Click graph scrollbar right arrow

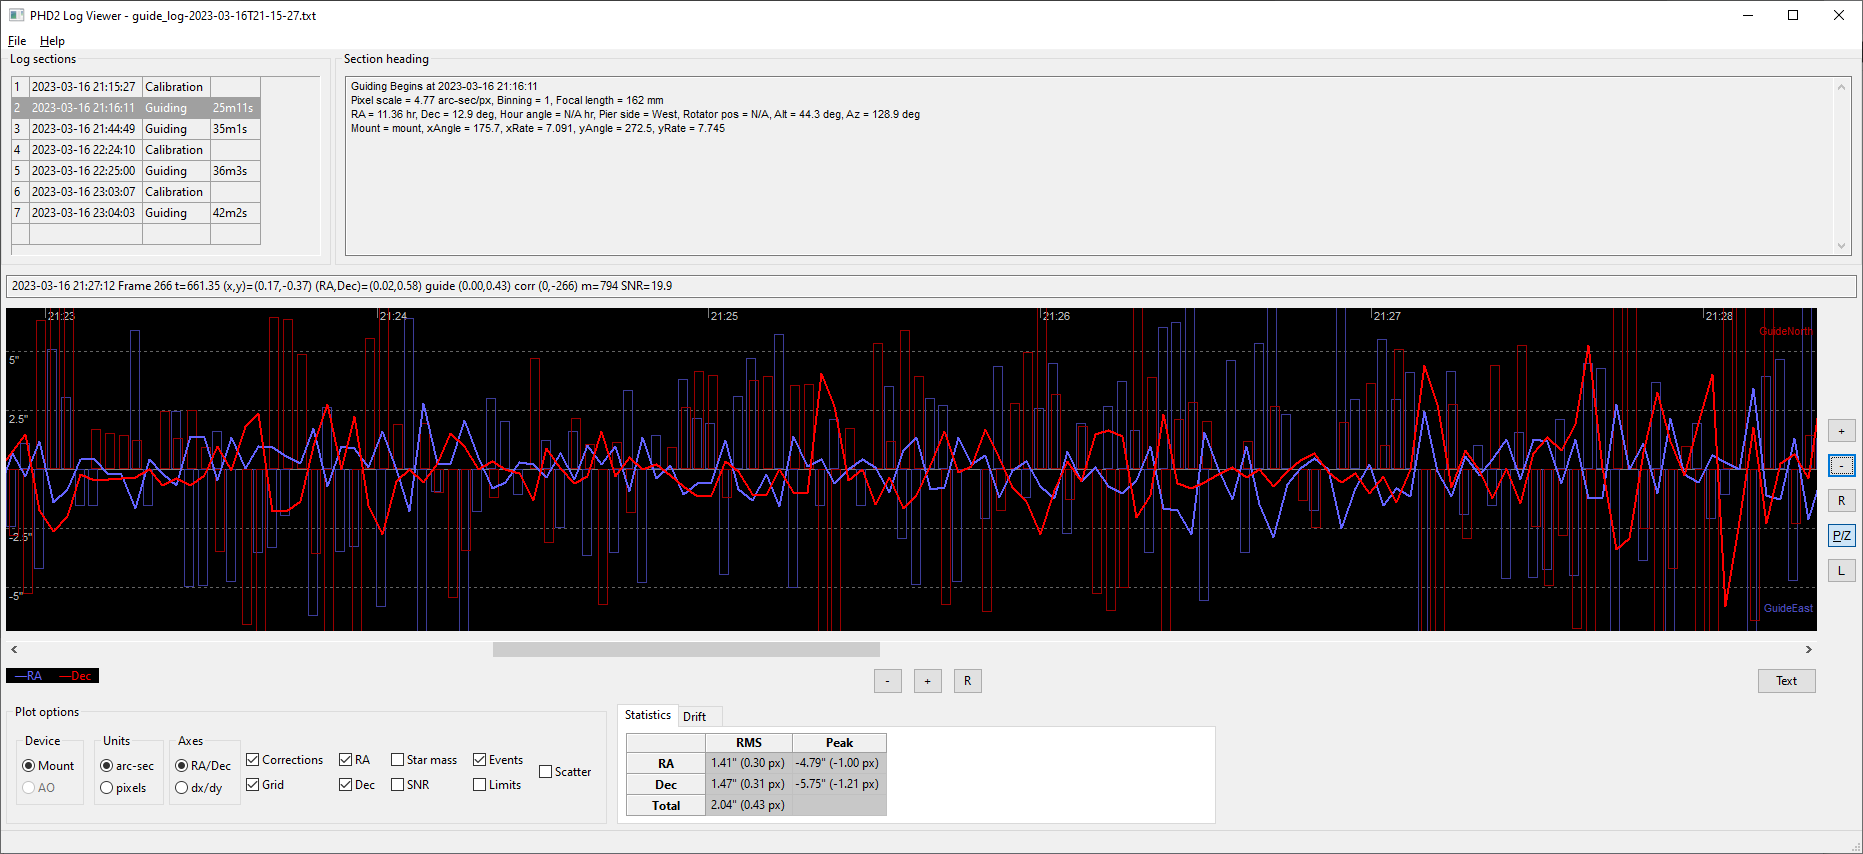tap(1808, 650)
